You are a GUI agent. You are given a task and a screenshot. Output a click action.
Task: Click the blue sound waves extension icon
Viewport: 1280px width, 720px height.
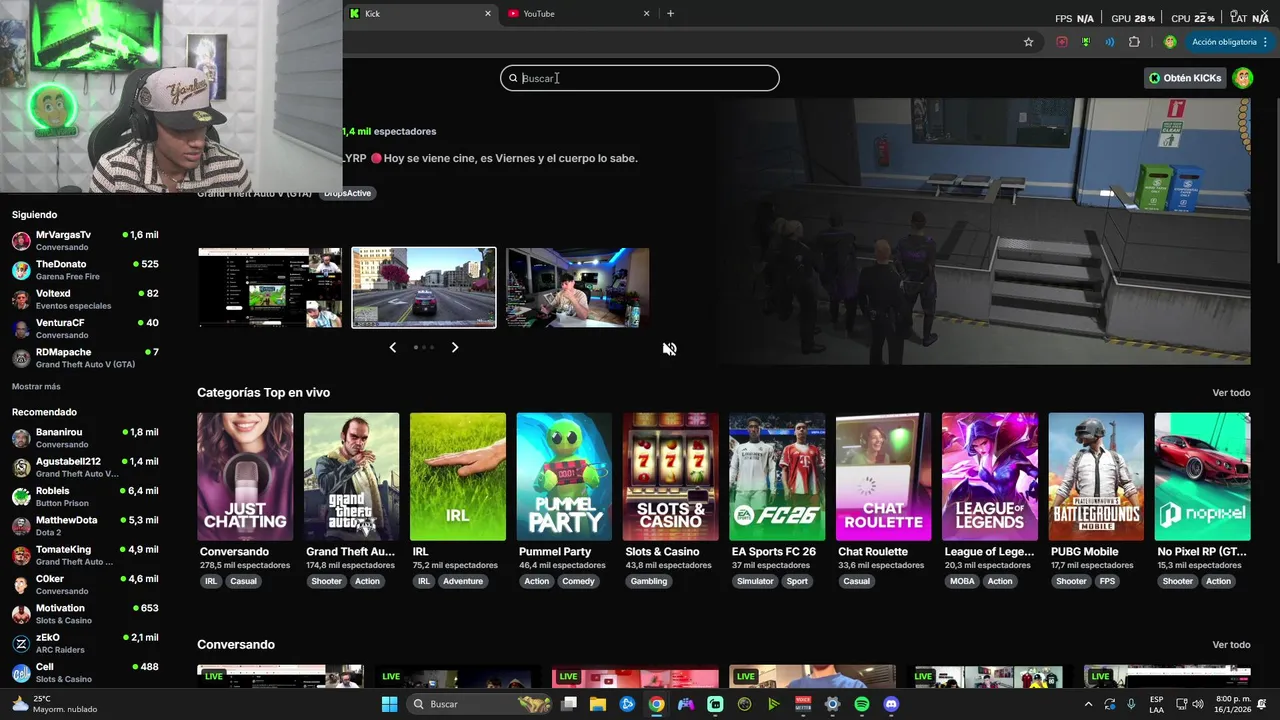[1110, 42]
